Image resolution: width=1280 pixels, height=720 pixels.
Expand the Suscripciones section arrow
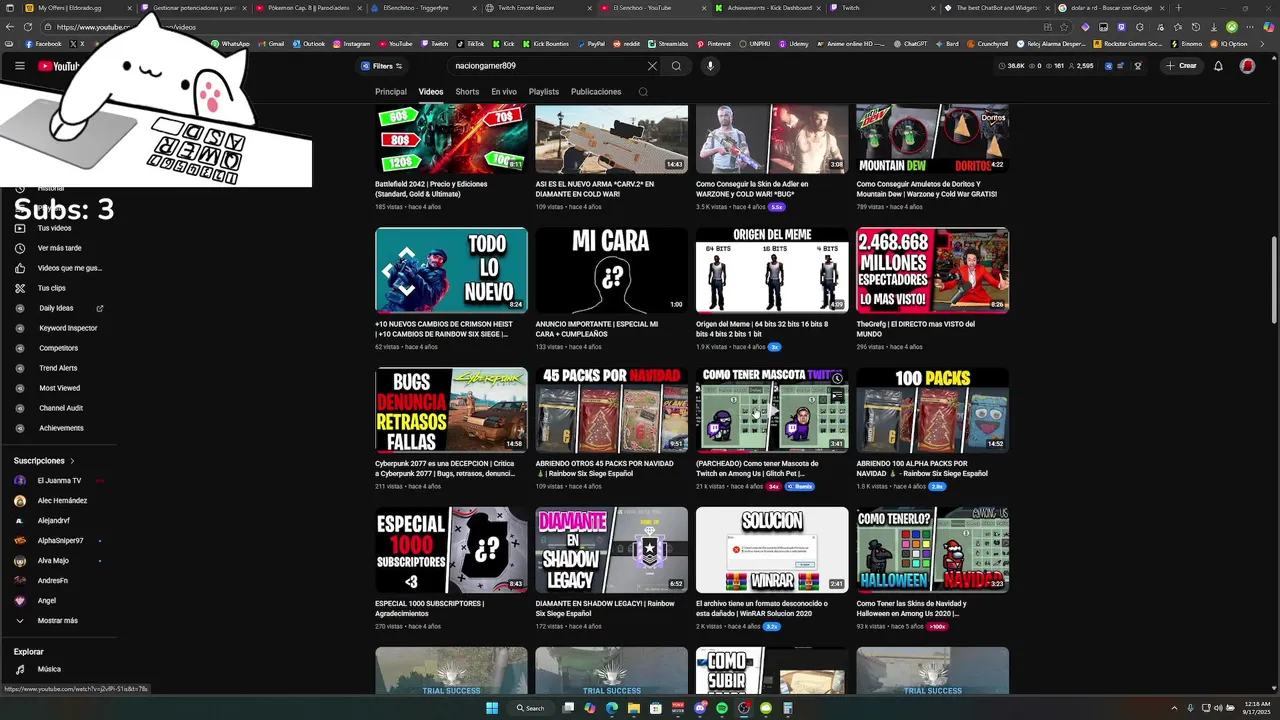[x=72, y=461]
